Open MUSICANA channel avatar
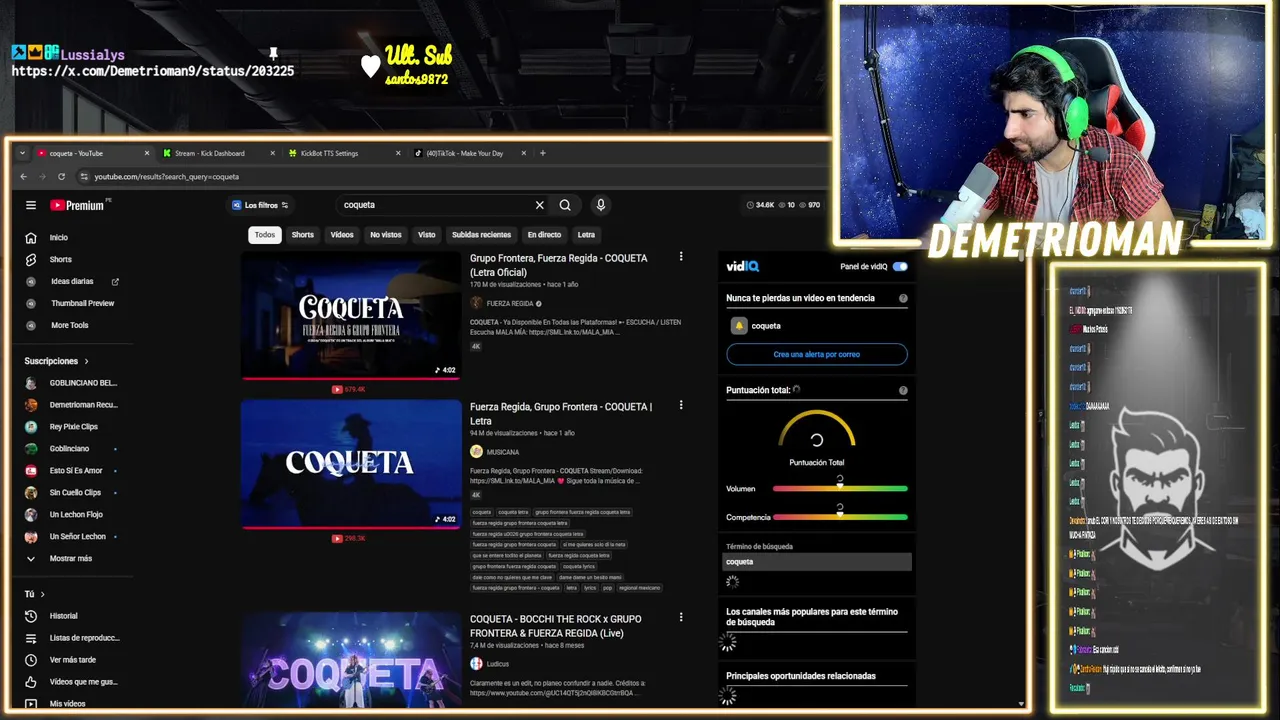This screenshot has height=720, width=1280. click(x=476, y=452)
